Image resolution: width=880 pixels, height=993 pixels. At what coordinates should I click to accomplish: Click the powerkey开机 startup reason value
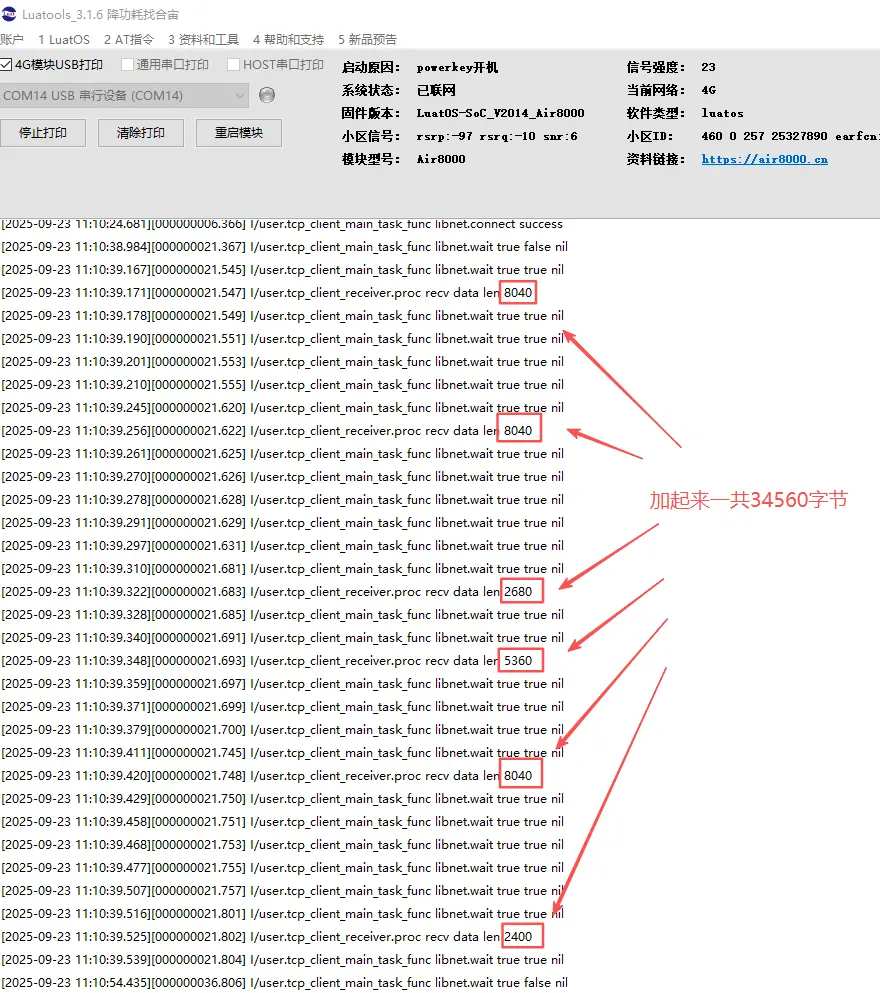(457, 67)
